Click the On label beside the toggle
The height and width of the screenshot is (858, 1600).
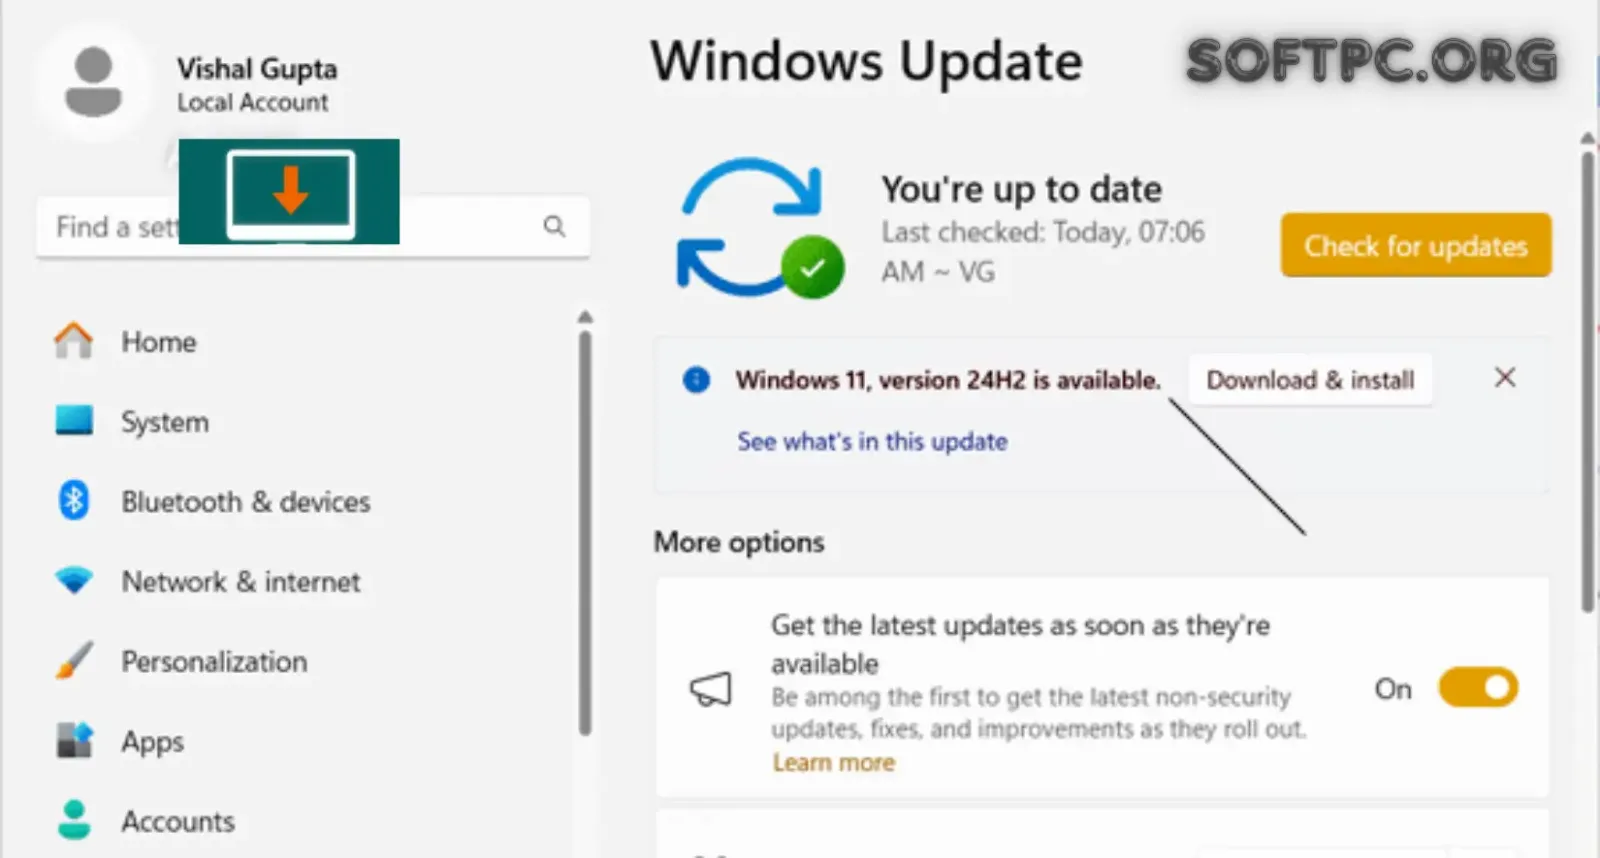click(x=1392, y=689)
